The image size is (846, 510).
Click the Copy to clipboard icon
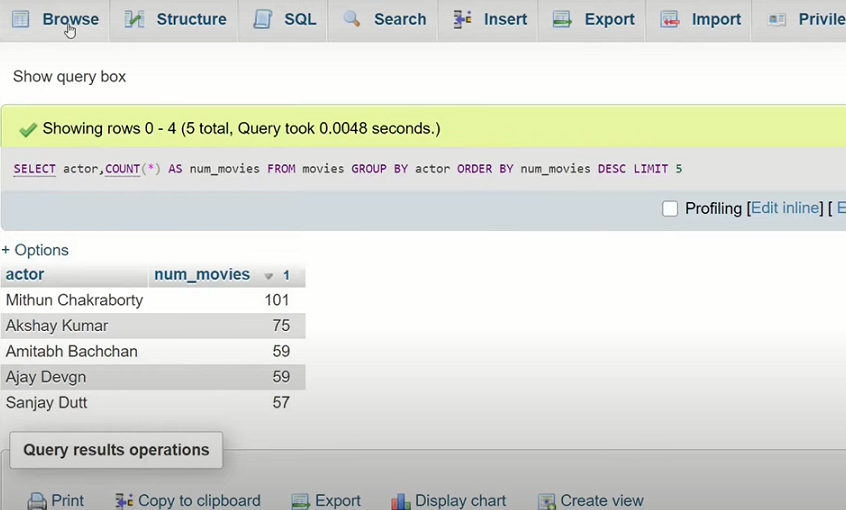click(124, 501)
